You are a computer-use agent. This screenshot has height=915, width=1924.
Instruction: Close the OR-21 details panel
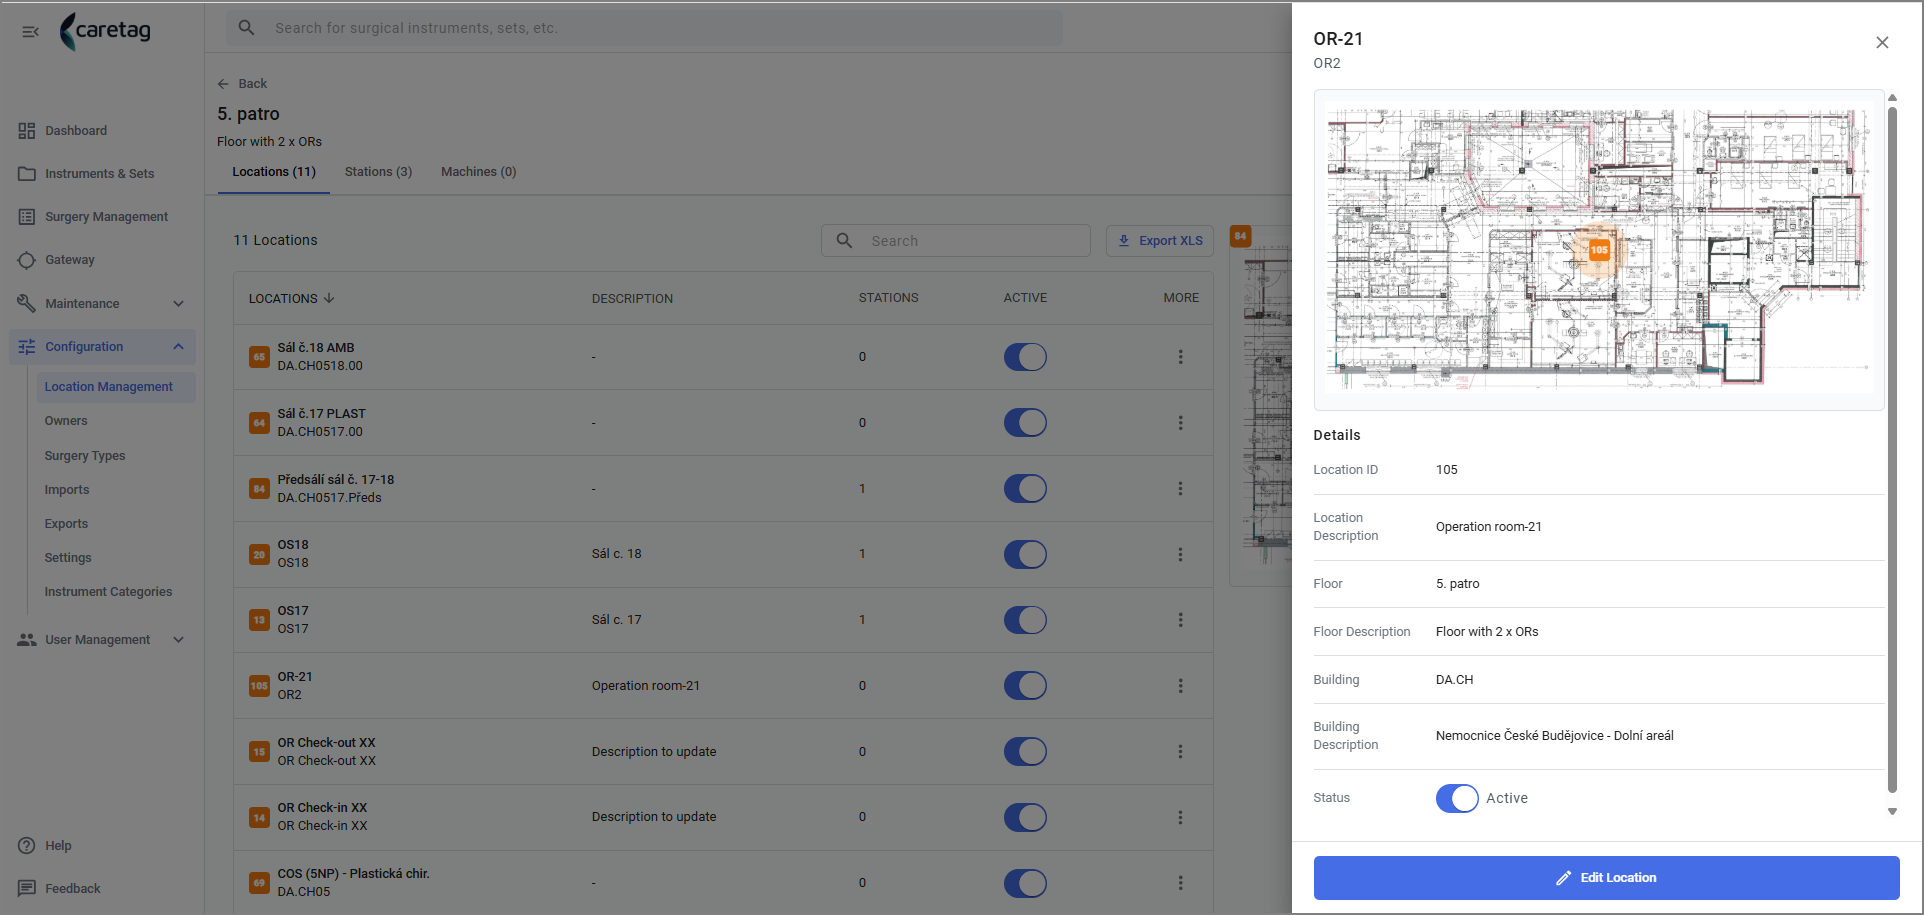[1882, 43]
